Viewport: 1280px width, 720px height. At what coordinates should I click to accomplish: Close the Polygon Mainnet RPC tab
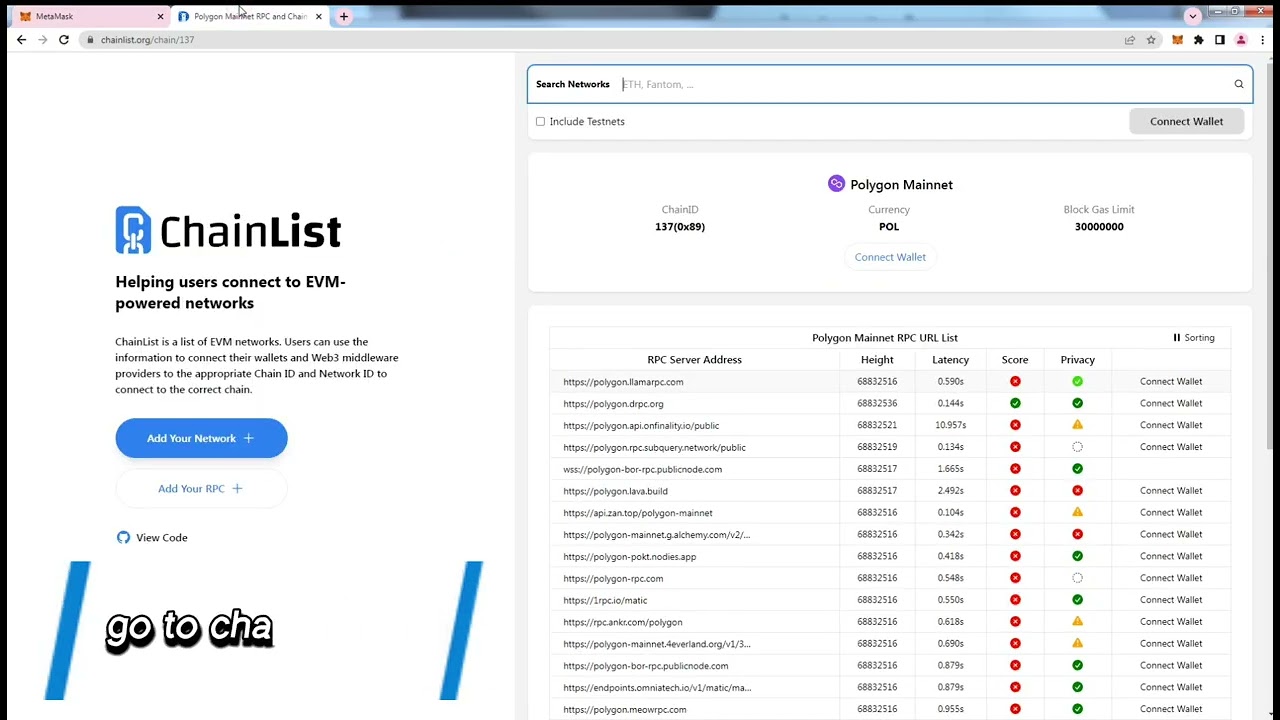[x=319, y=16]
